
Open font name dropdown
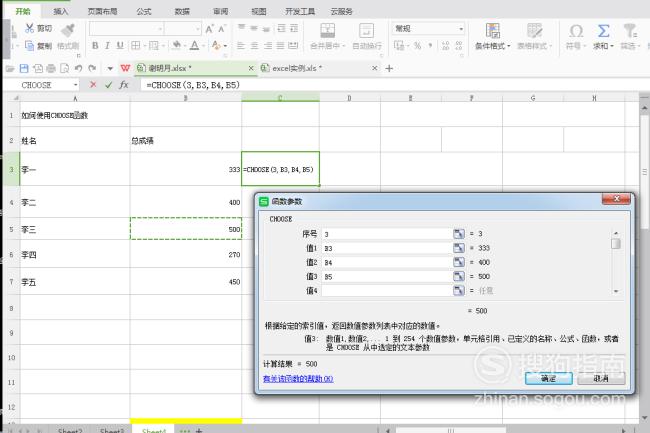point(160,29)
